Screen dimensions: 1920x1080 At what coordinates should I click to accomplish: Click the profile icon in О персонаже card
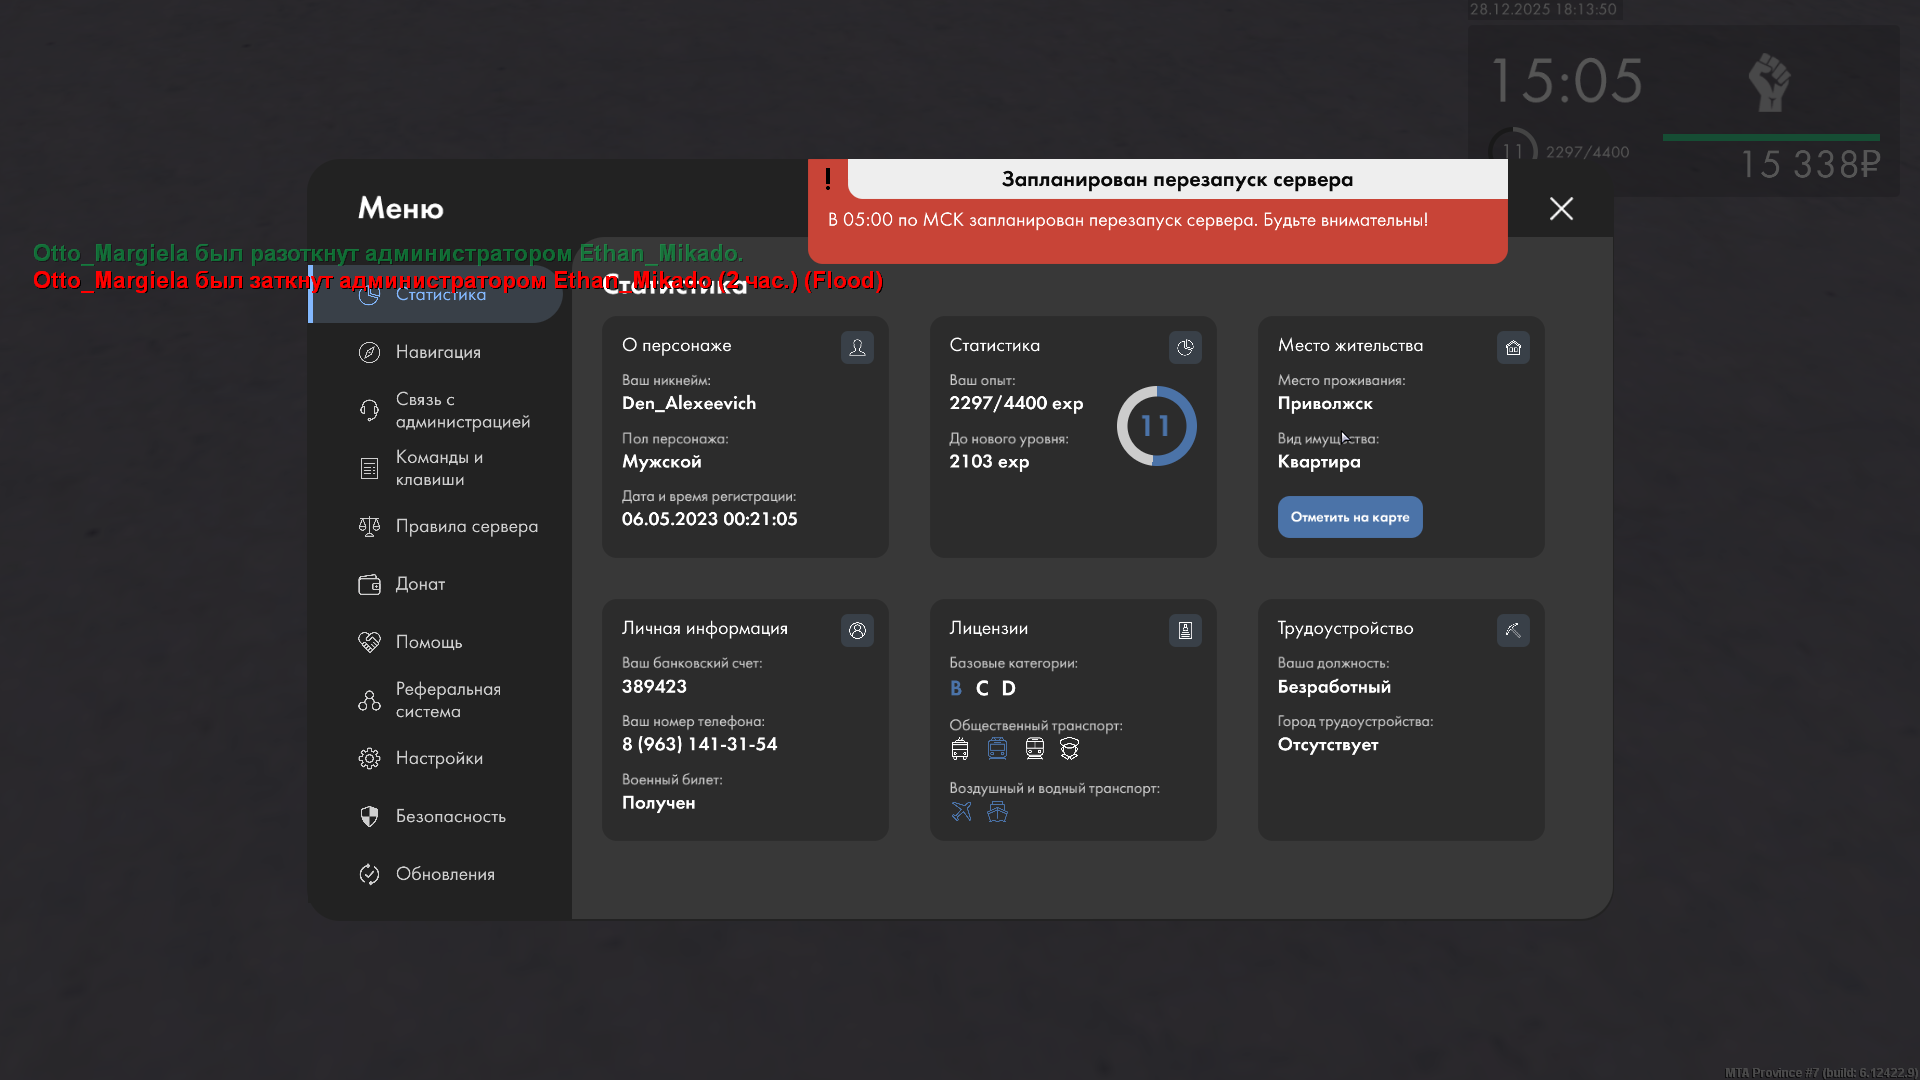click(857, 347)
